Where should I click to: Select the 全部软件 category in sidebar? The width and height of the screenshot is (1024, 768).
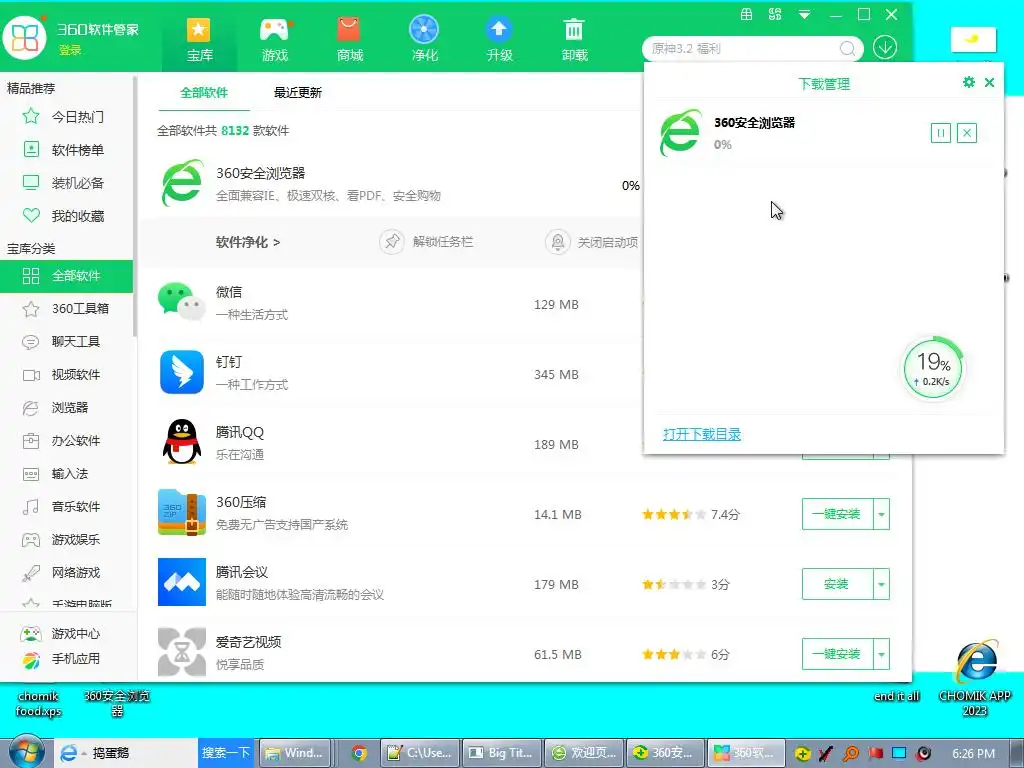click(66, 276)
